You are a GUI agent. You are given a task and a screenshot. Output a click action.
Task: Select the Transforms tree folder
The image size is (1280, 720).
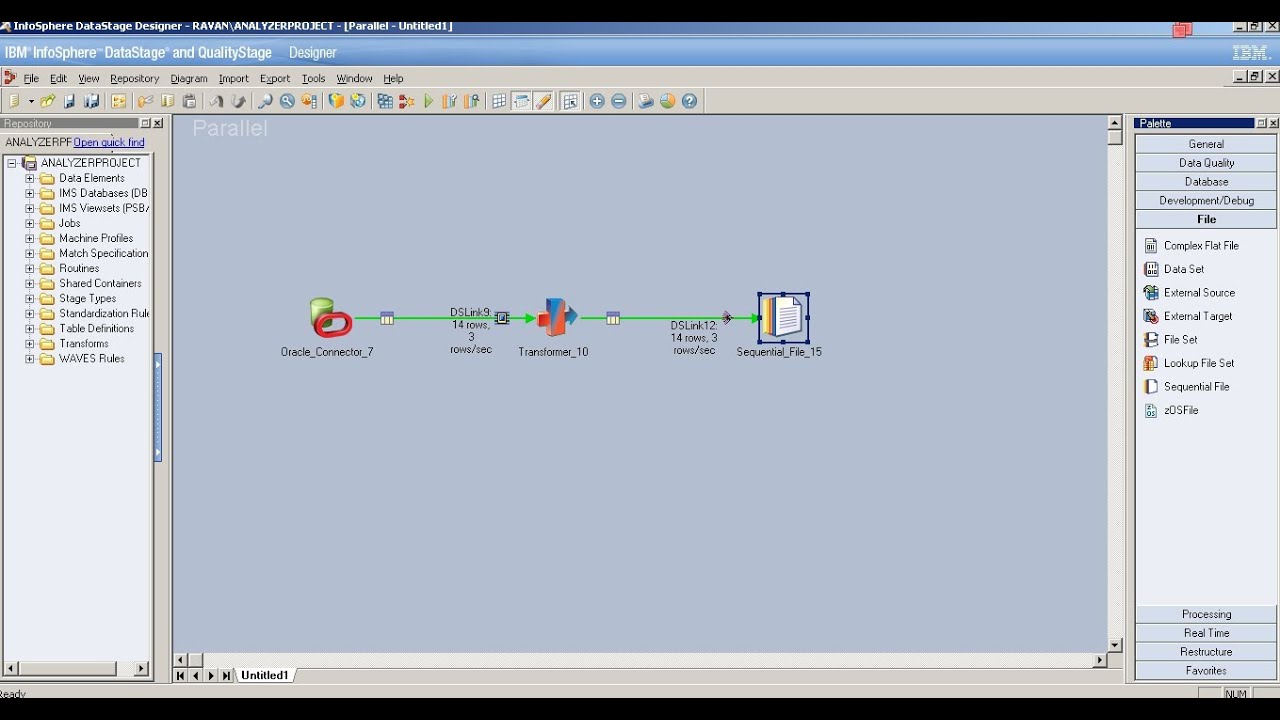coord(83,344)
